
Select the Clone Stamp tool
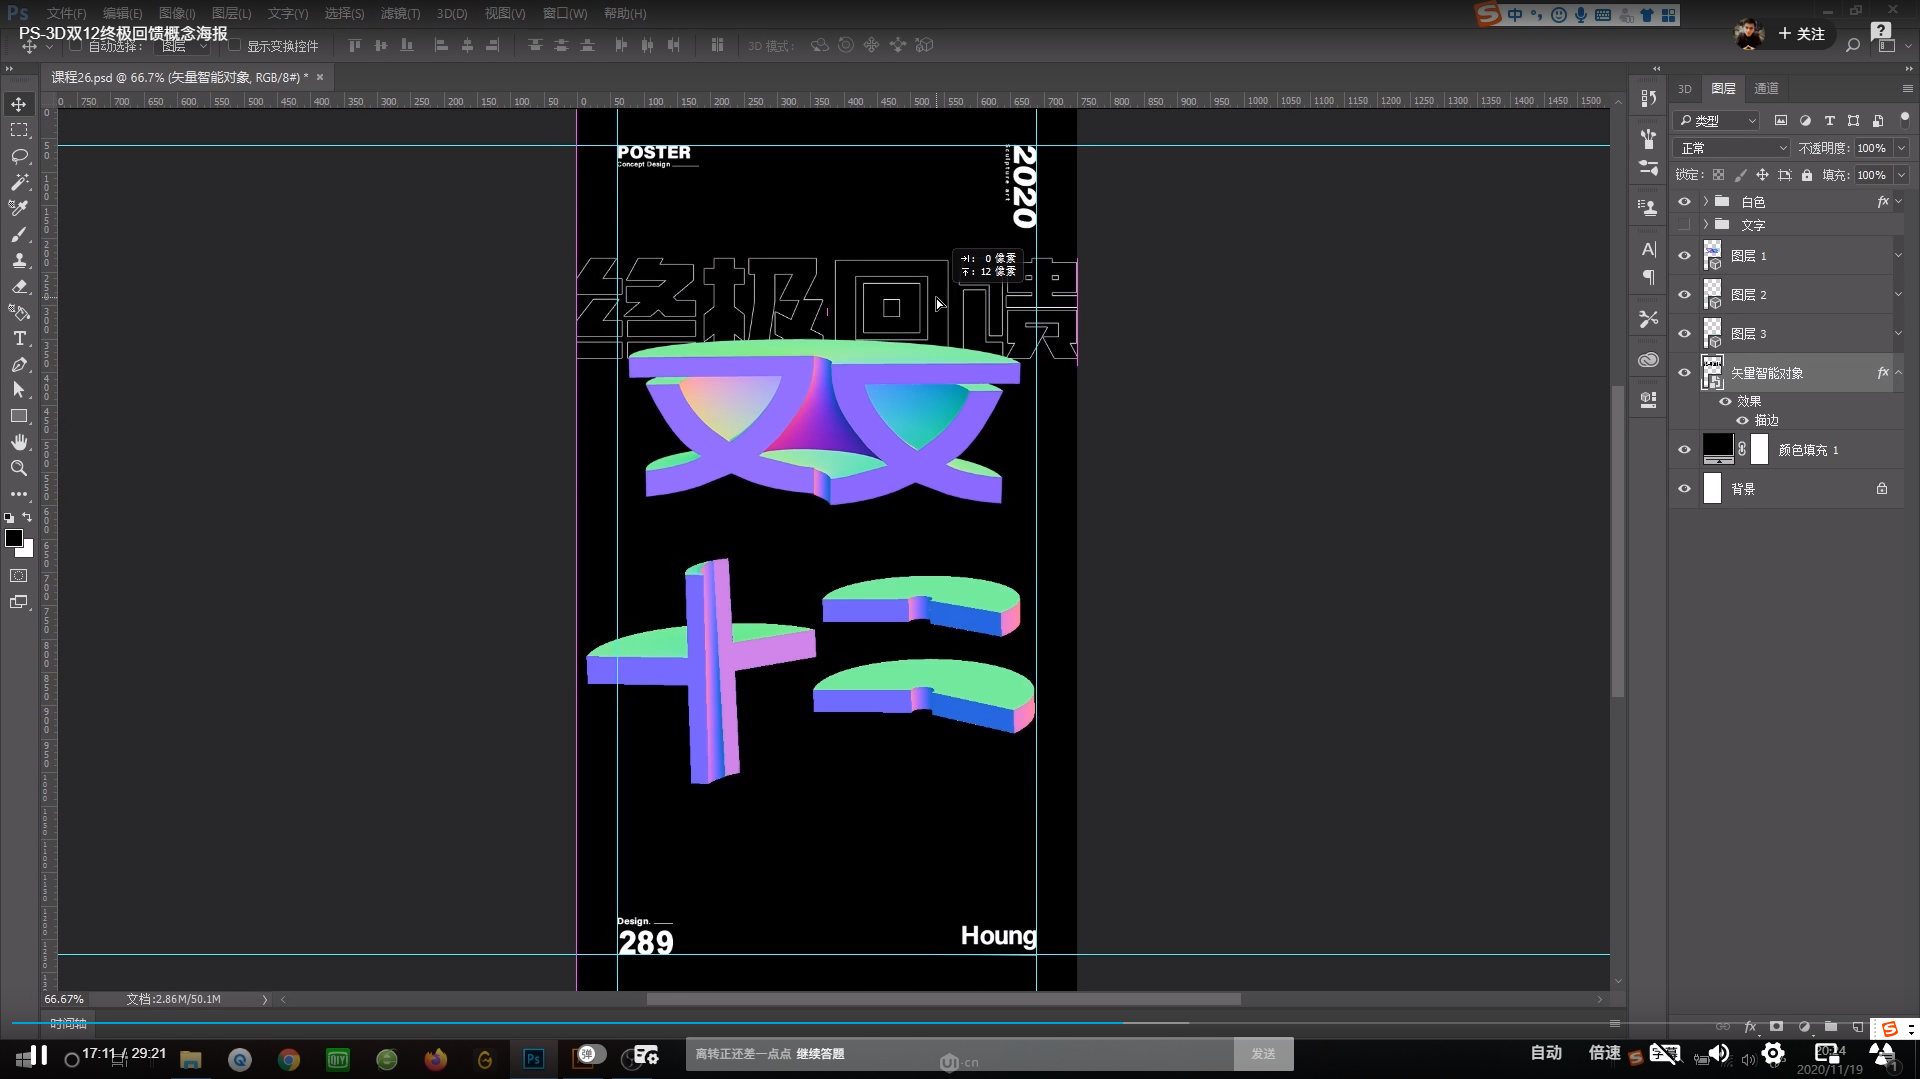pos(19,260)
